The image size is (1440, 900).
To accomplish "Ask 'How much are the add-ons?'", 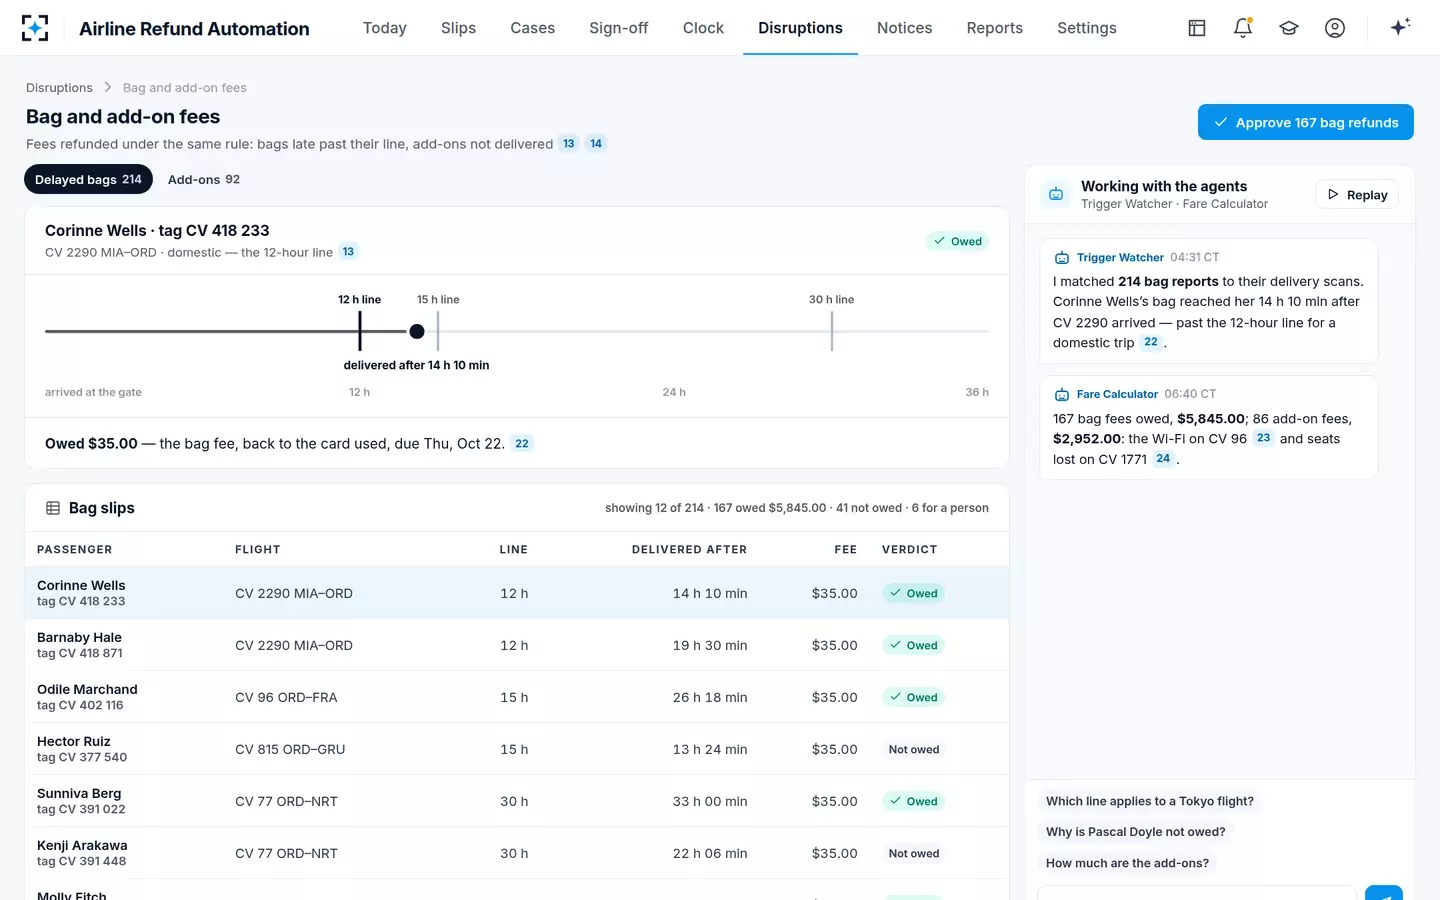I will 1127,863.
